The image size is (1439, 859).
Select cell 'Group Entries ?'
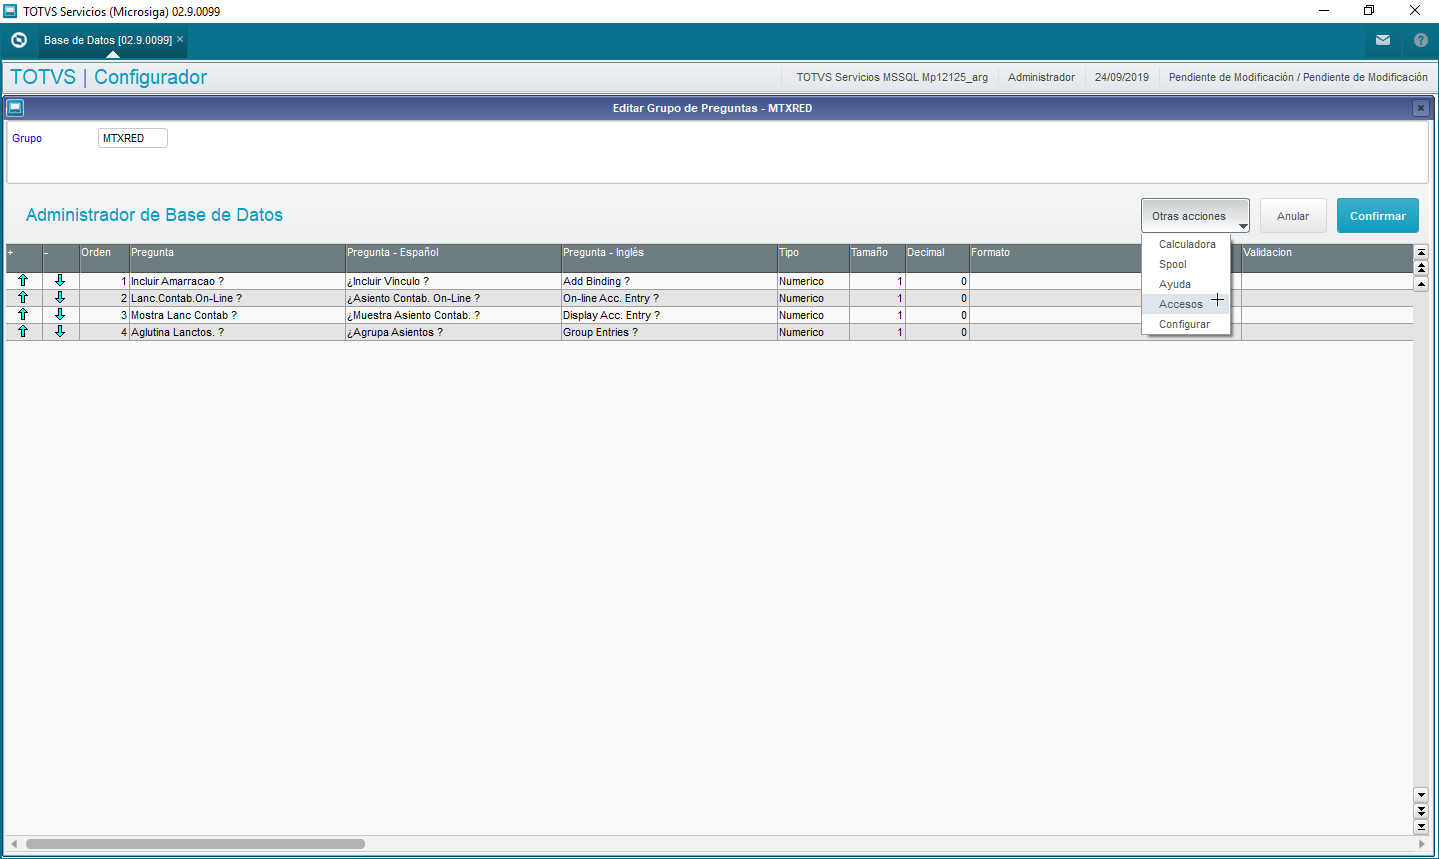(669, 333)
